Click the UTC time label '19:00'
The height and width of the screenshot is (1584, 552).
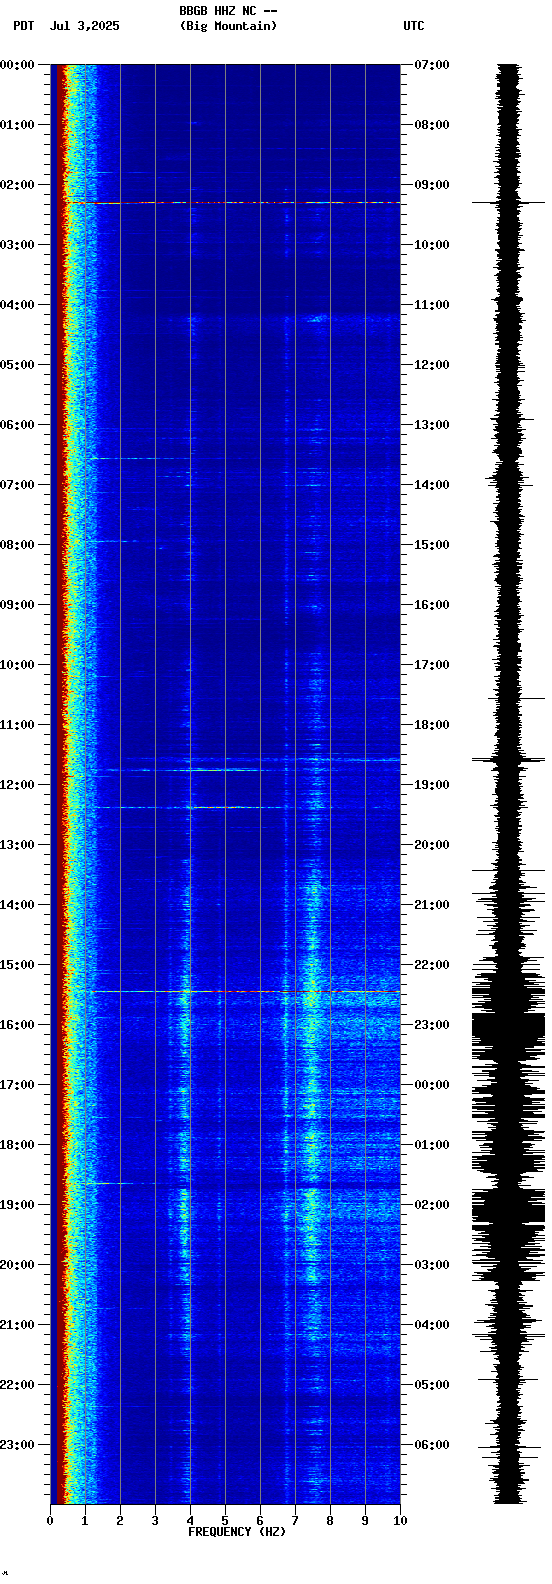[432, 785]
